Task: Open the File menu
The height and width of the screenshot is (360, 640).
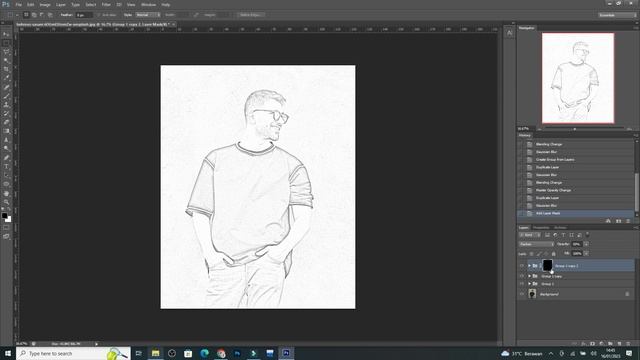Action: click(x=18, y=4)
